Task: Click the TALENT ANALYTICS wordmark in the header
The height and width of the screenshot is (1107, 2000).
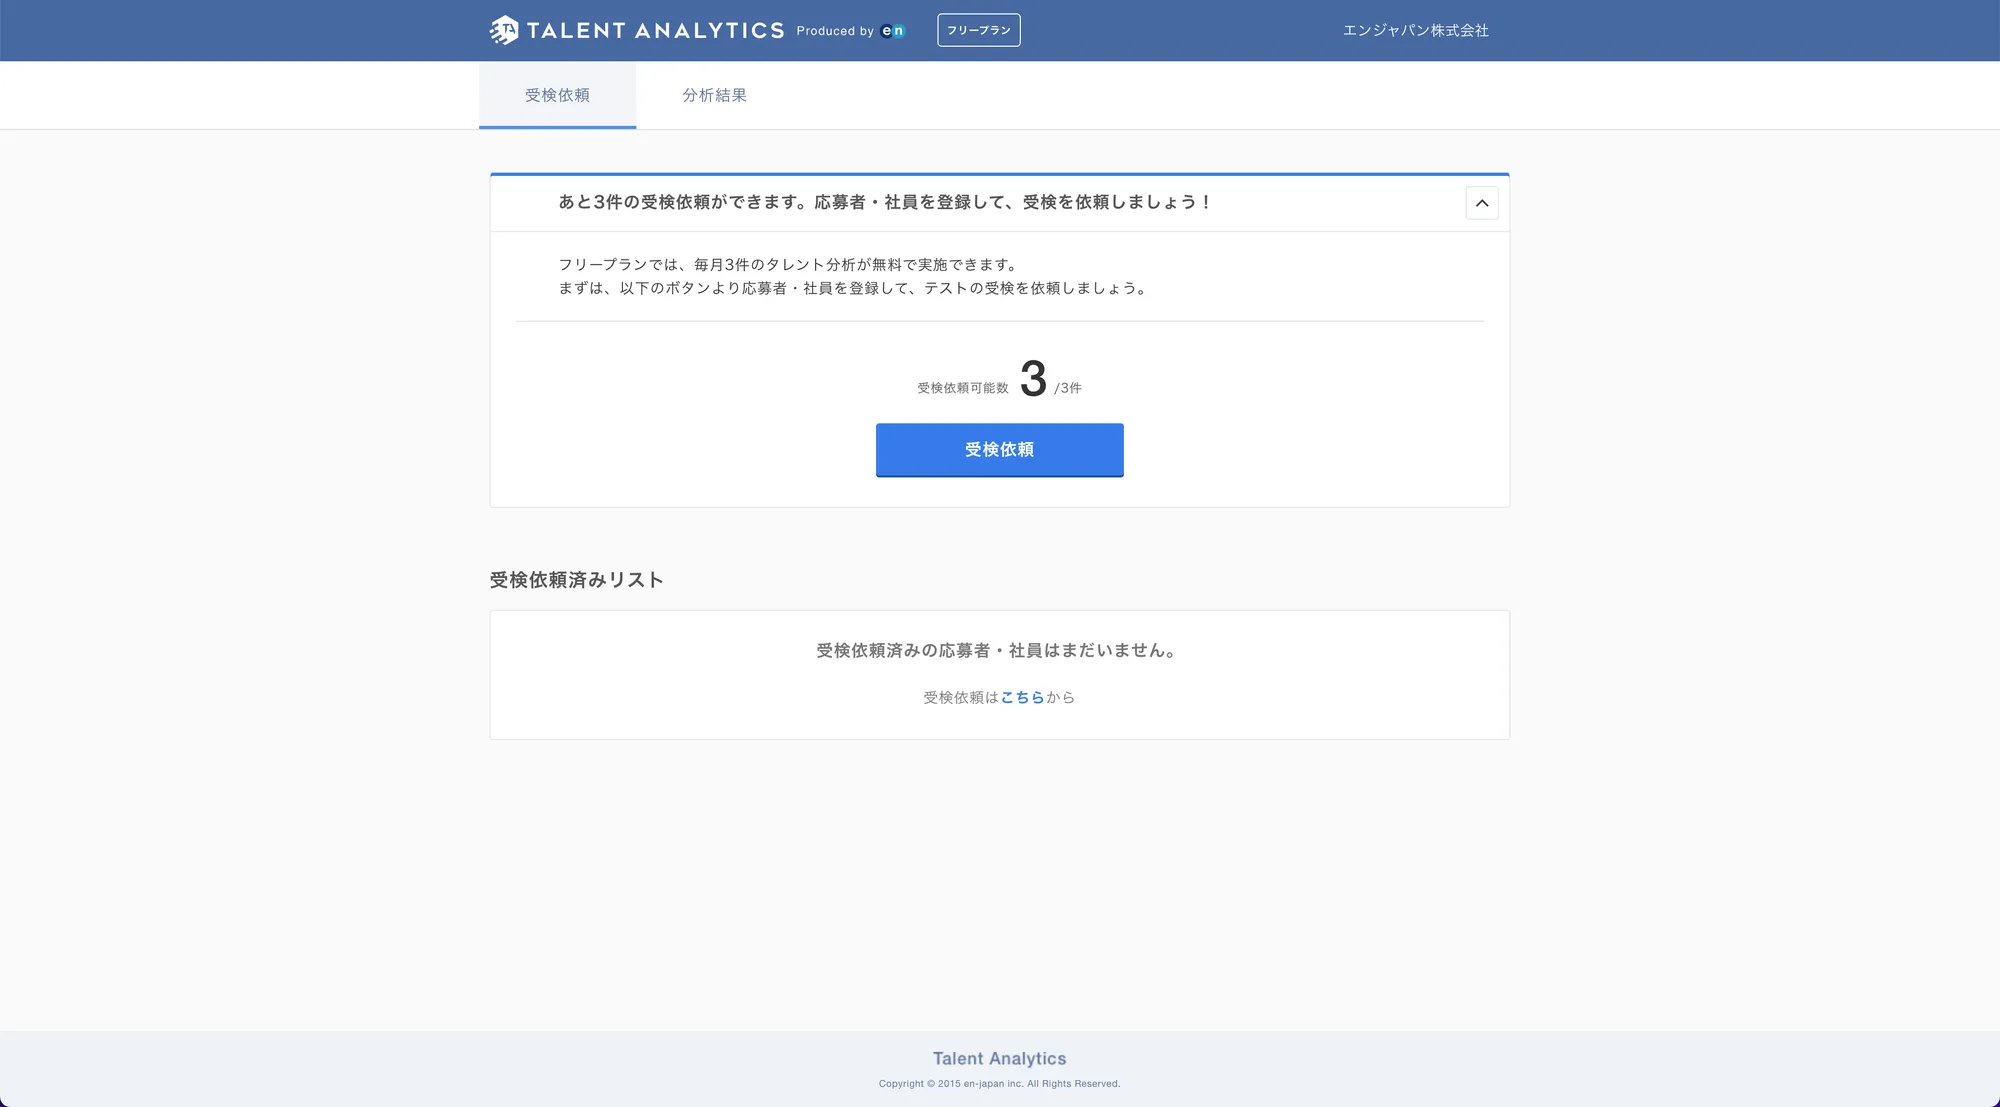Action: click(x=655, y=31)
